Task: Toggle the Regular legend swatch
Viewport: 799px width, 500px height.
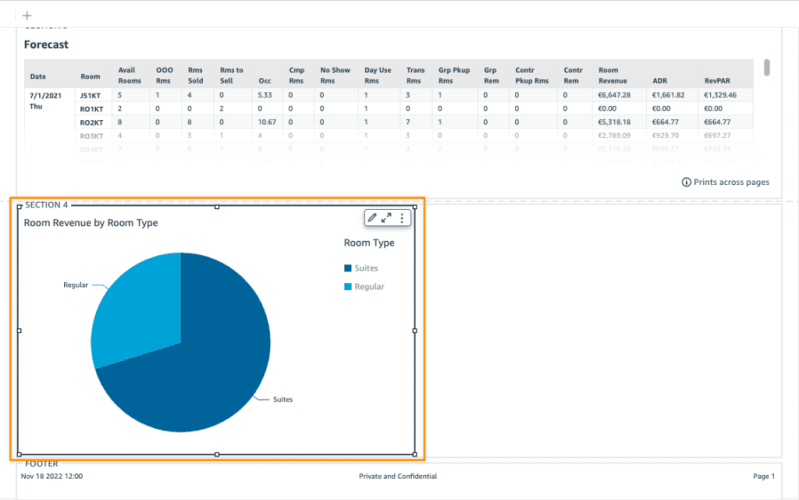Action: pos(348,286)
